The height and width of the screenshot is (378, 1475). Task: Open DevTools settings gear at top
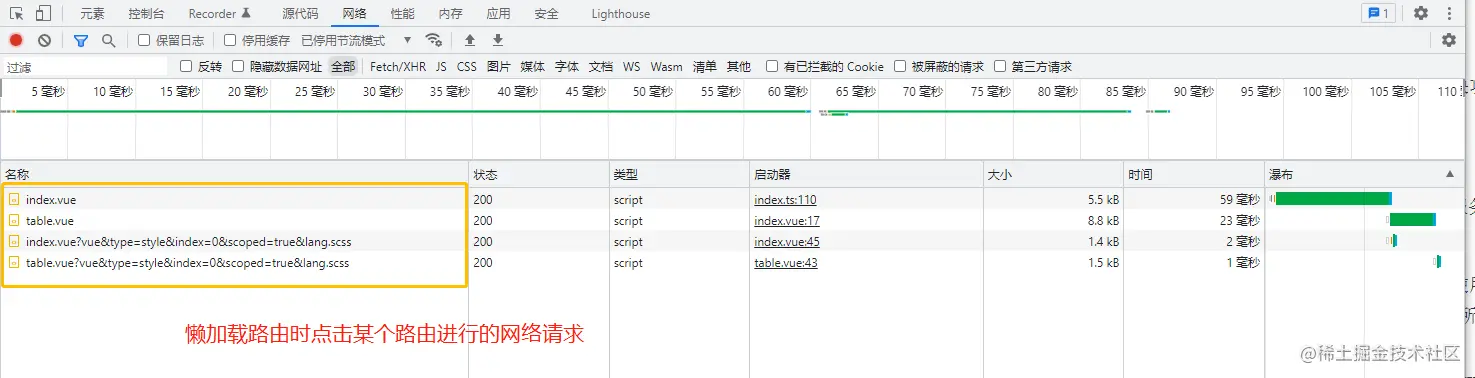coord(1421,13)
